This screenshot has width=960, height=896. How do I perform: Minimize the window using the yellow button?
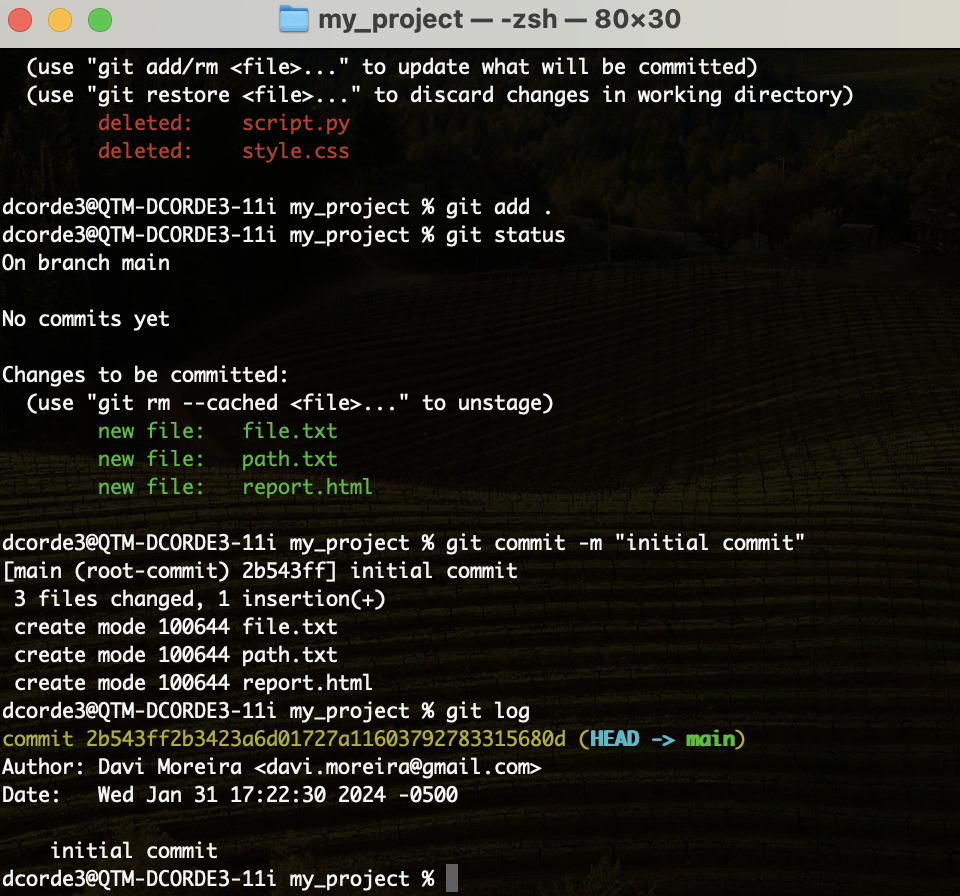(60, 19)
